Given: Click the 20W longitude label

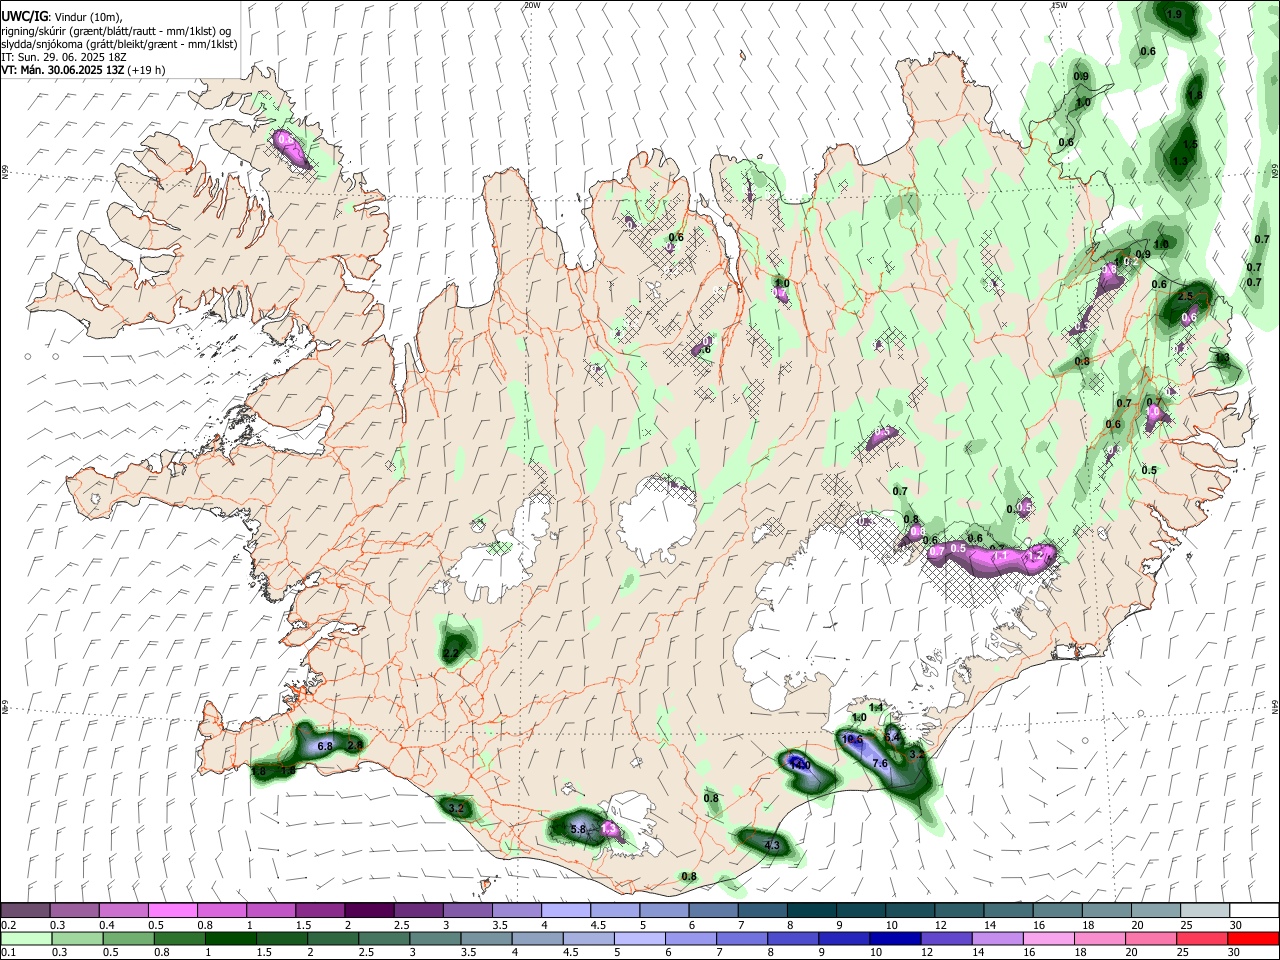Looking at the screenshot, I should 532,5.
